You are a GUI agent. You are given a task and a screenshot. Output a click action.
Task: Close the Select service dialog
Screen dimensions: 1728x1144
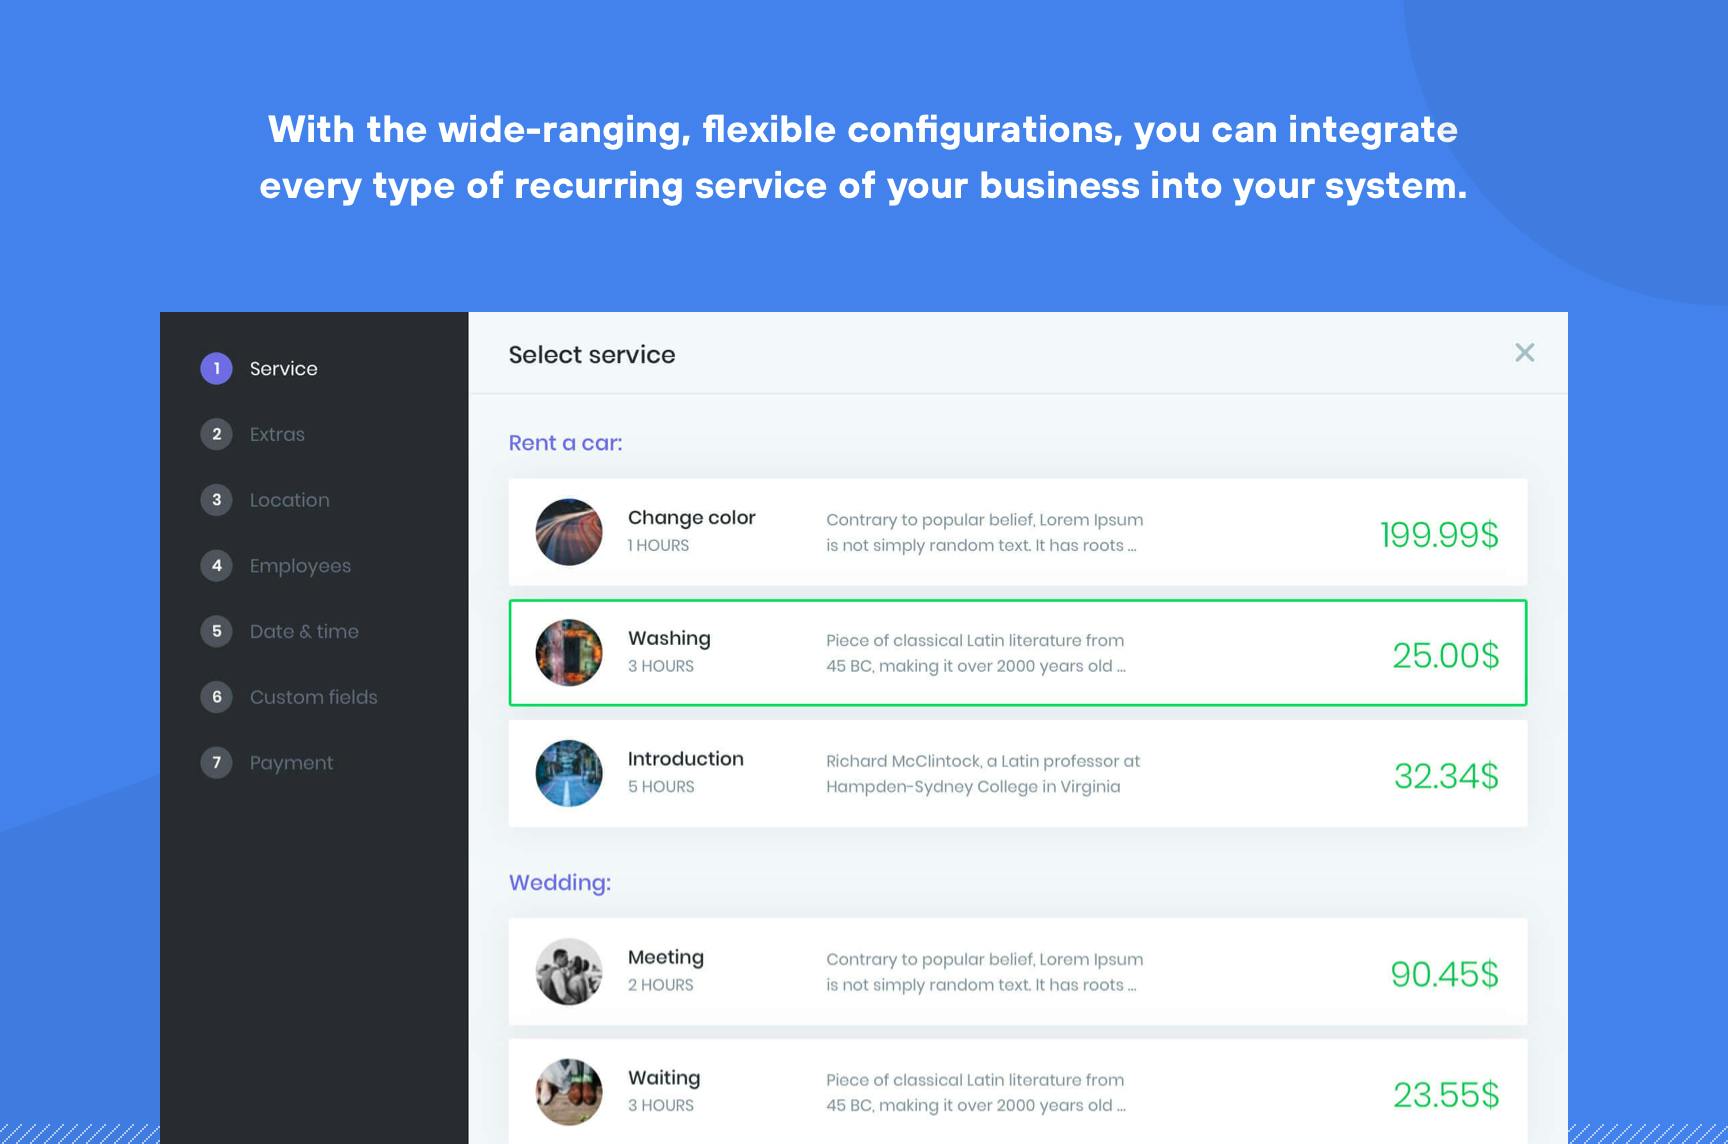tap(1524, 352)
